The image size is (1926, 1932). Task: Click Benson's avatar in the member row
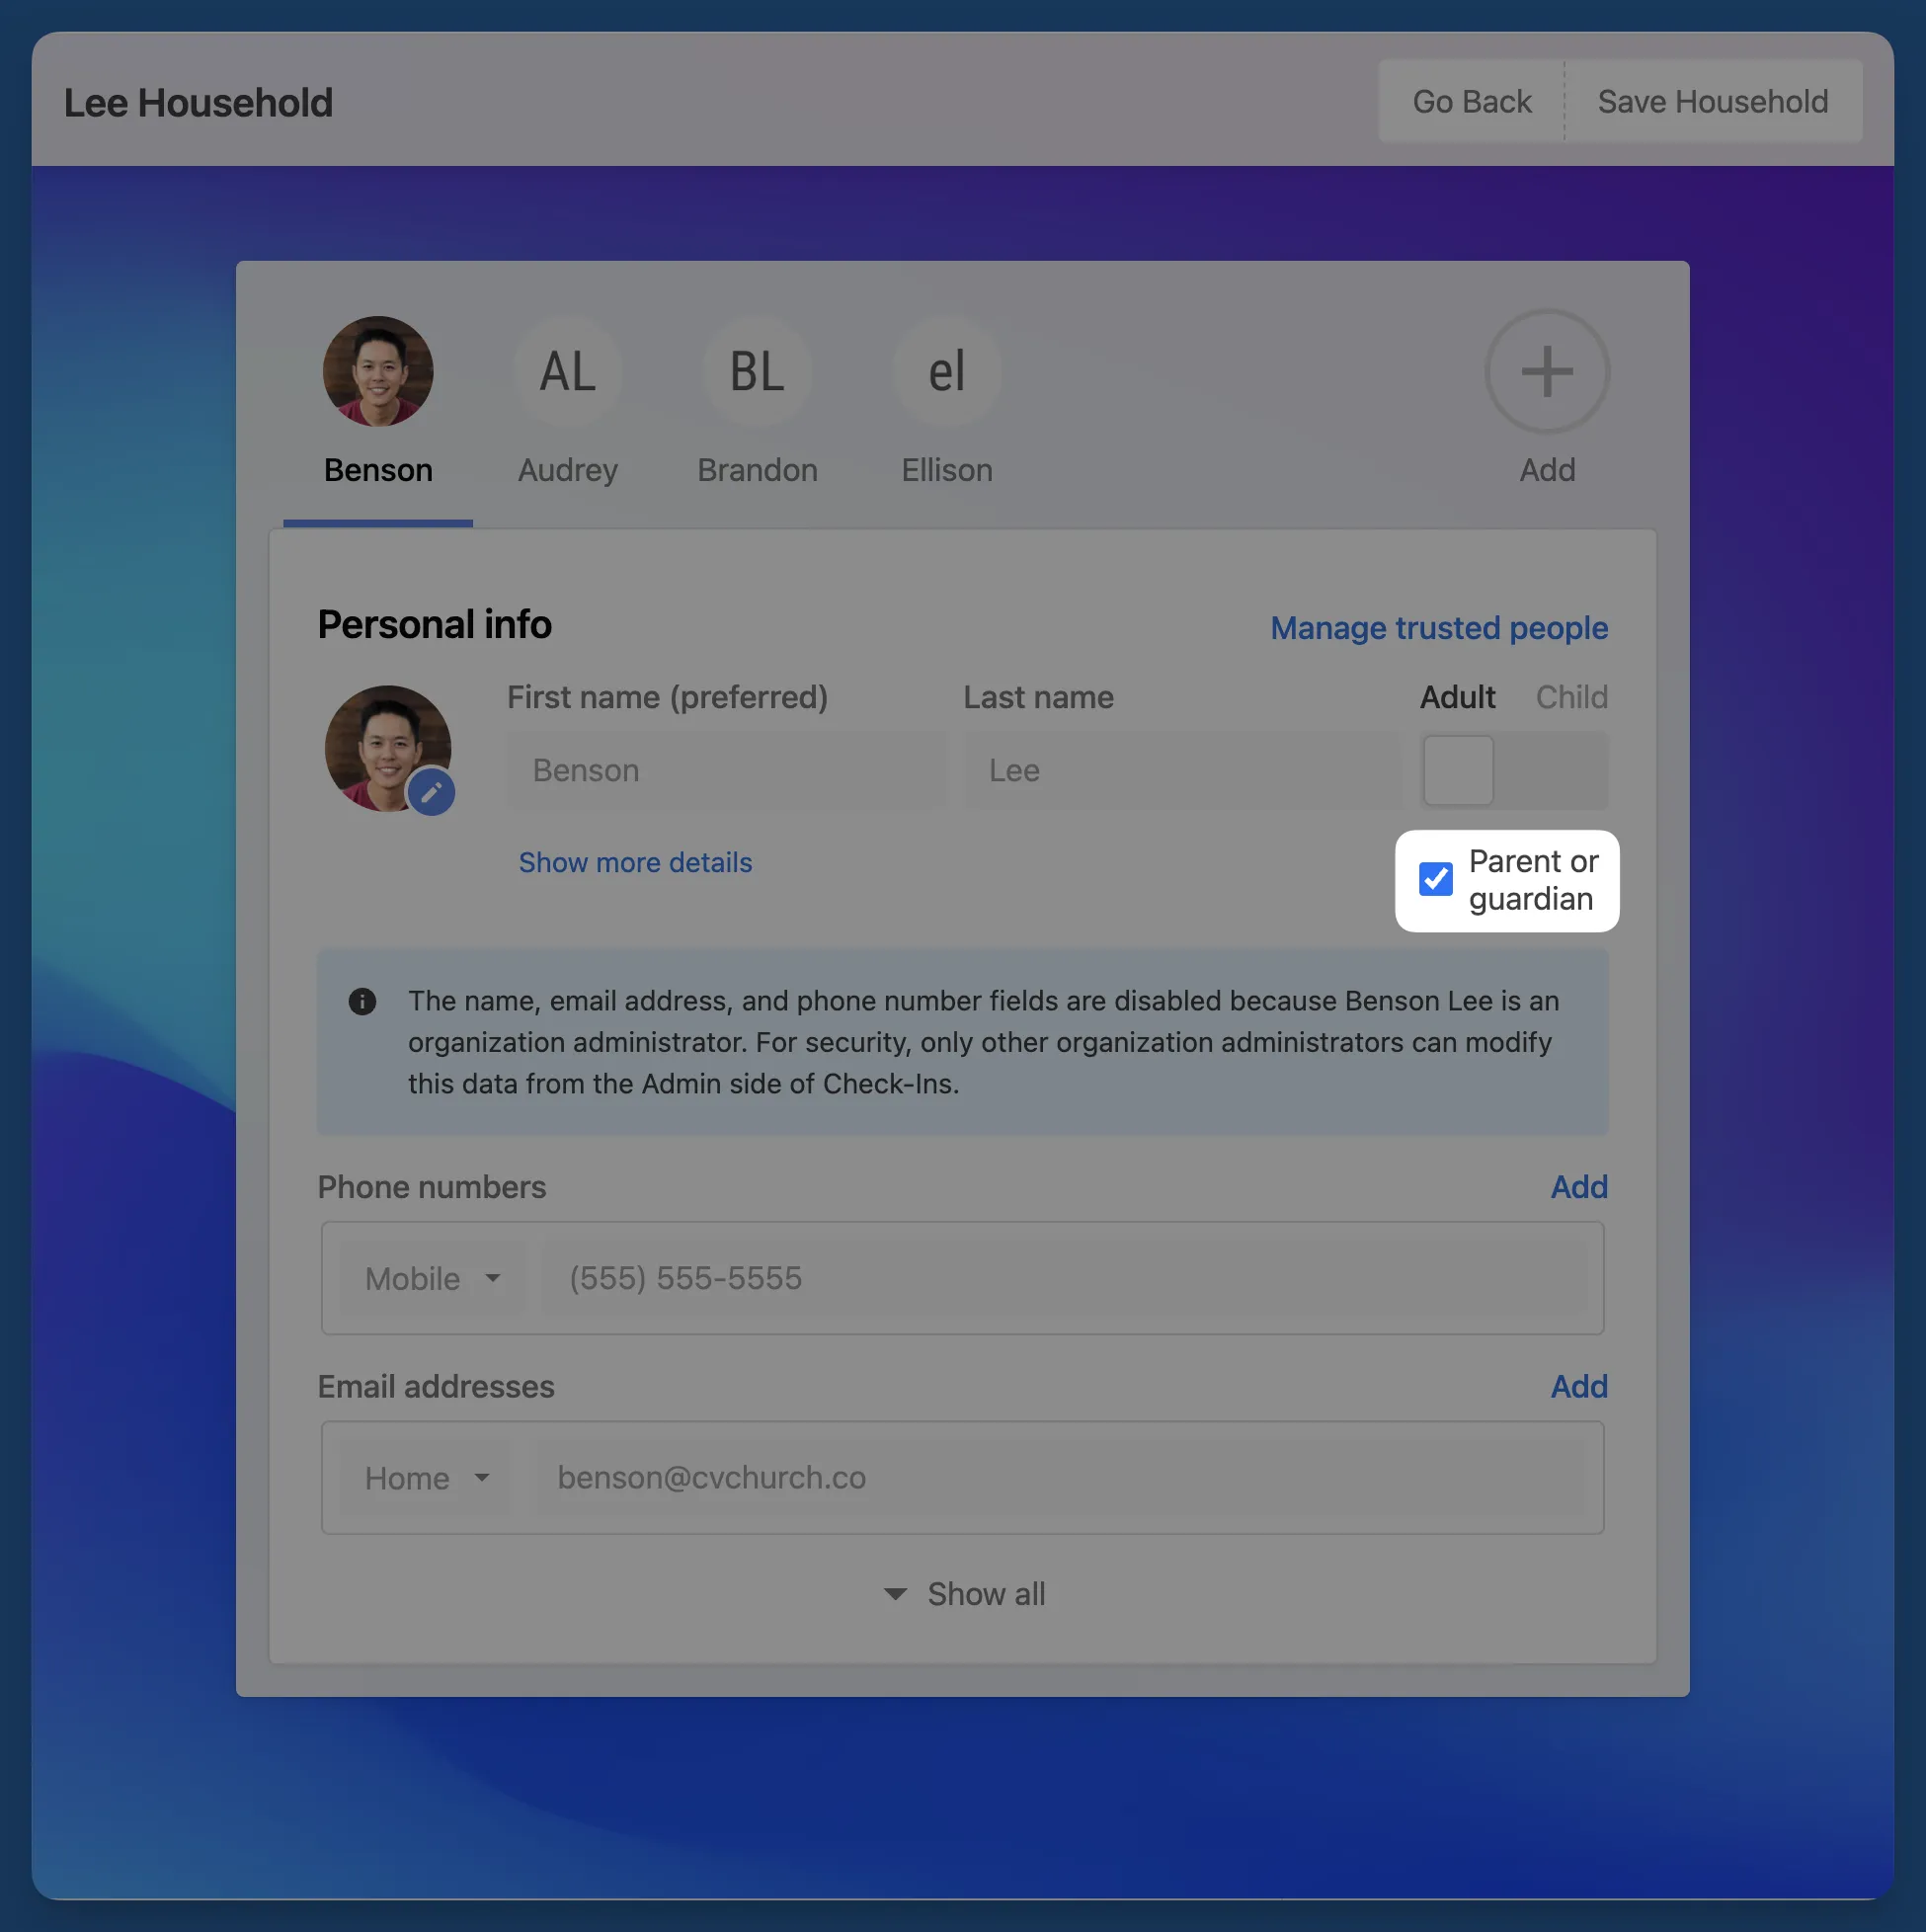(378, 372)
